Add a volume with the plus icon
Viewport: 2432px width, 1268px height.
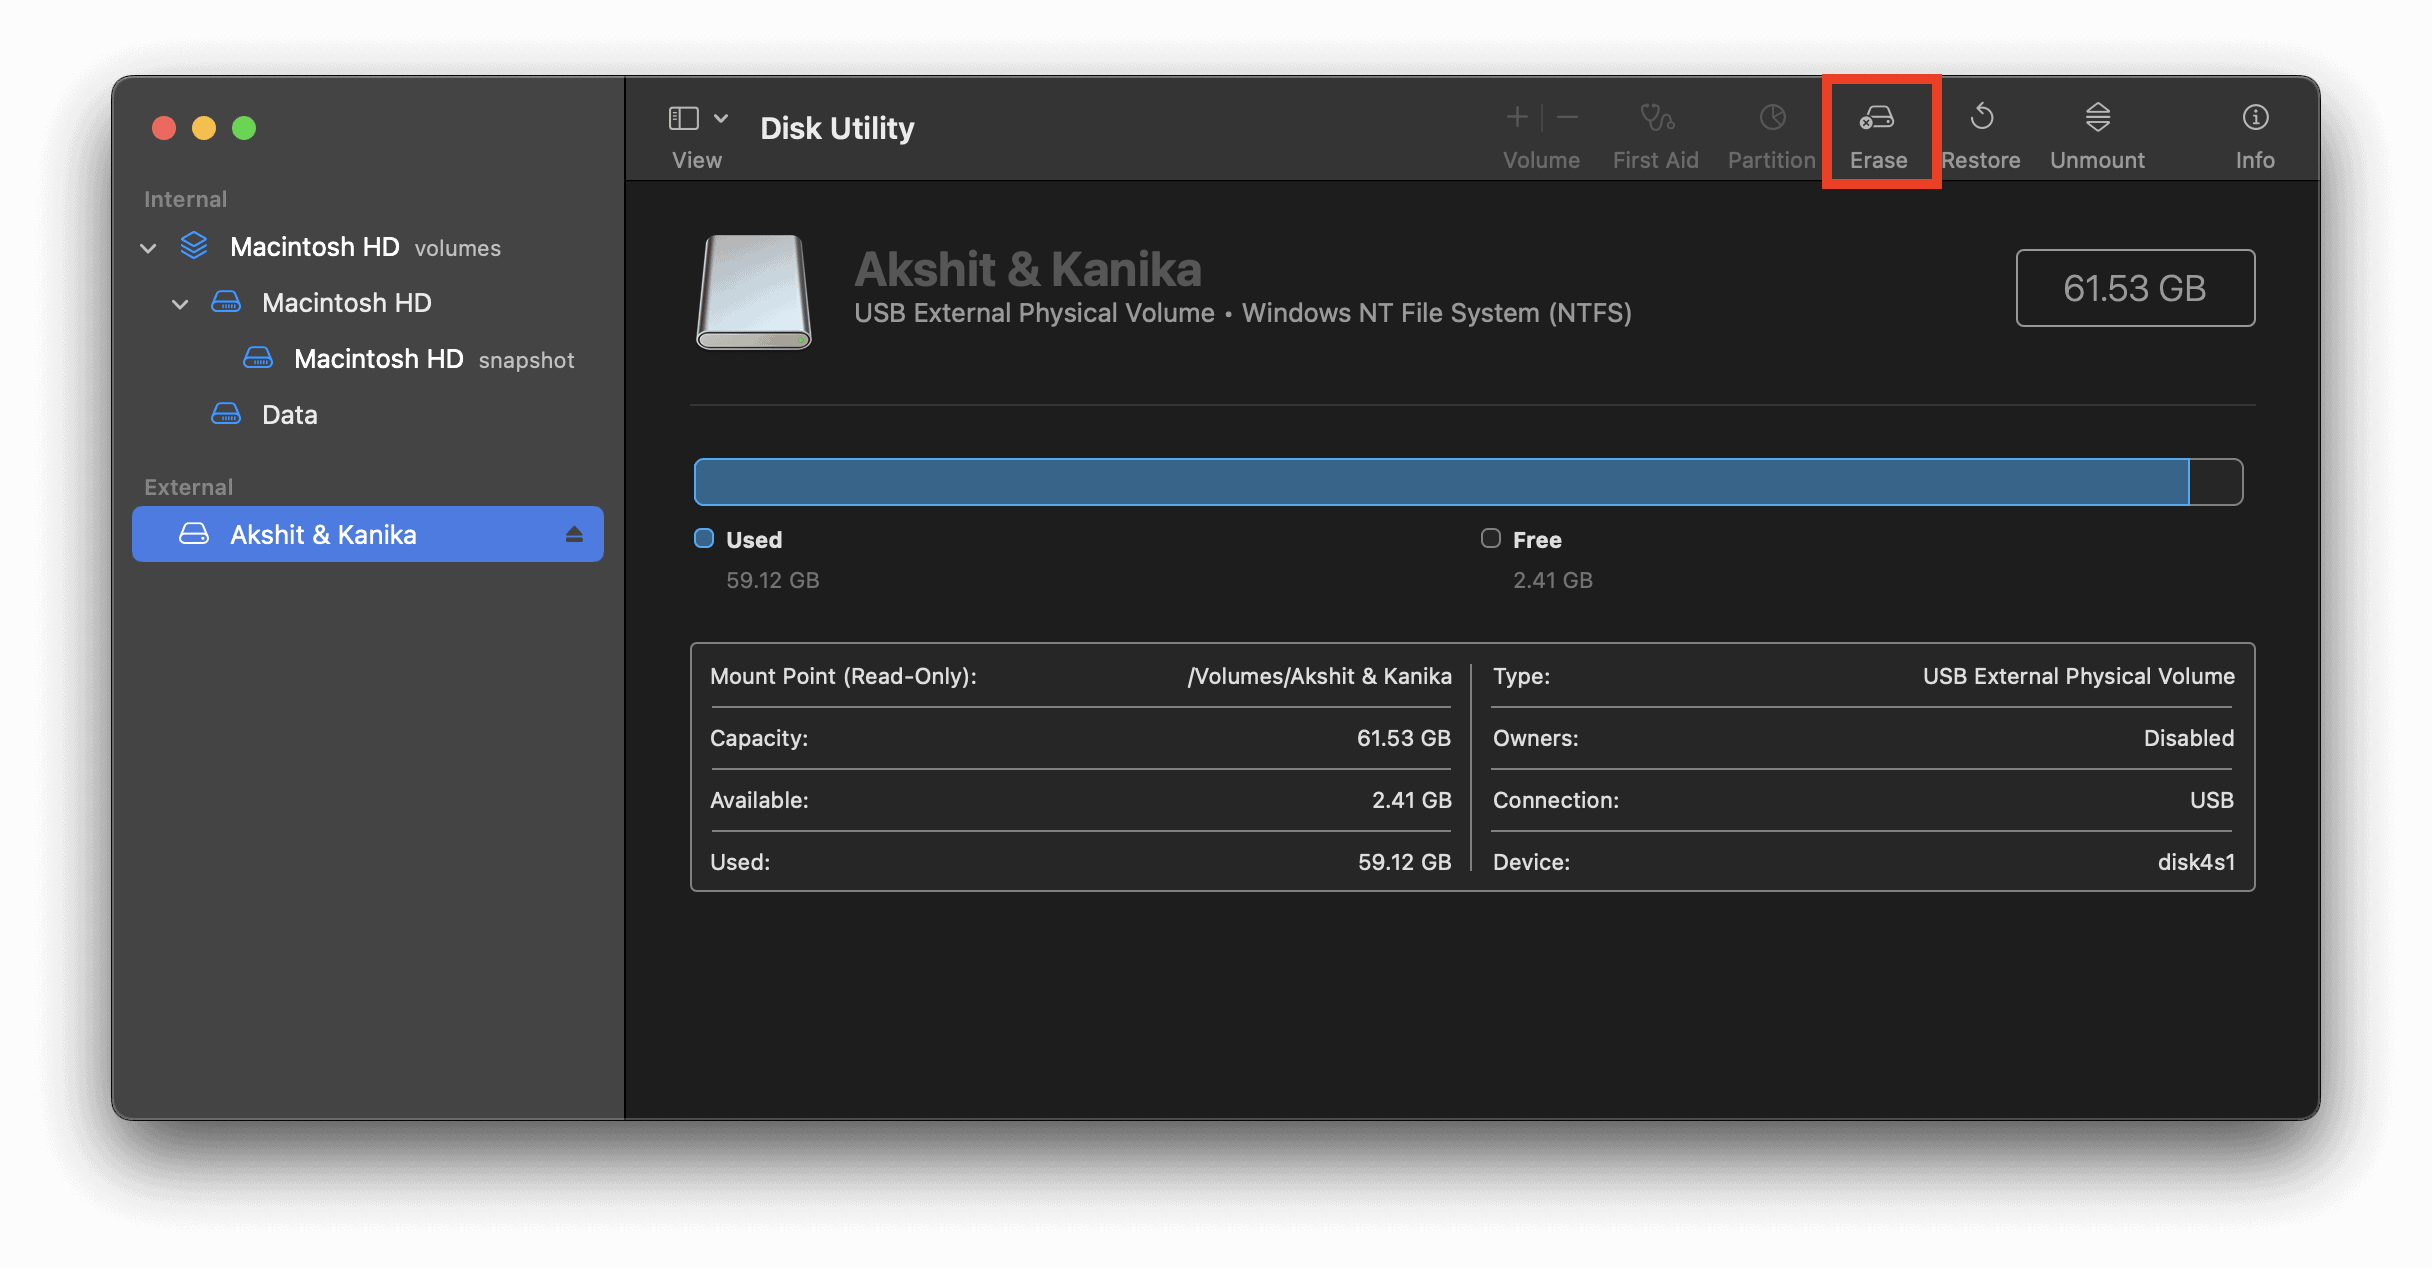tap(1517, 118)
